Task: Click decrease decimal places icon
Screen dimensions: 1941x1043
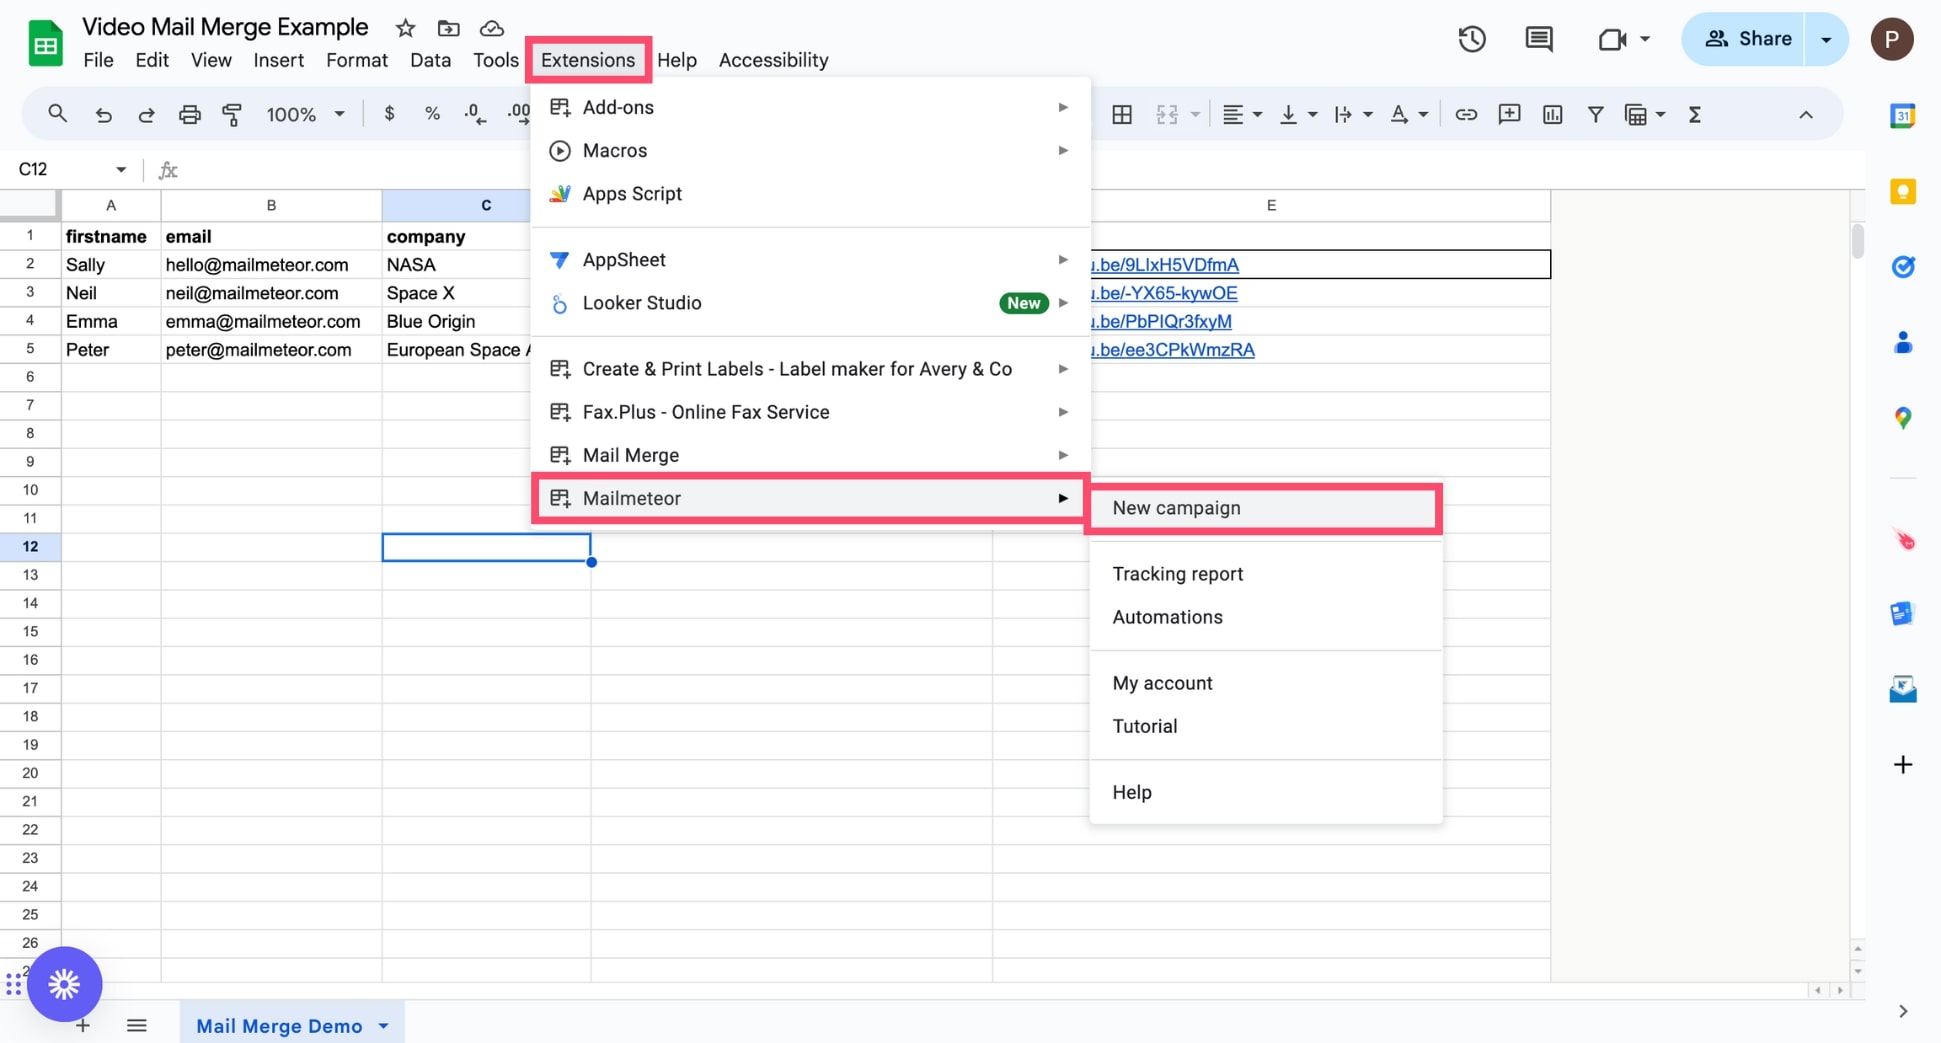Action: click(475, 114)
